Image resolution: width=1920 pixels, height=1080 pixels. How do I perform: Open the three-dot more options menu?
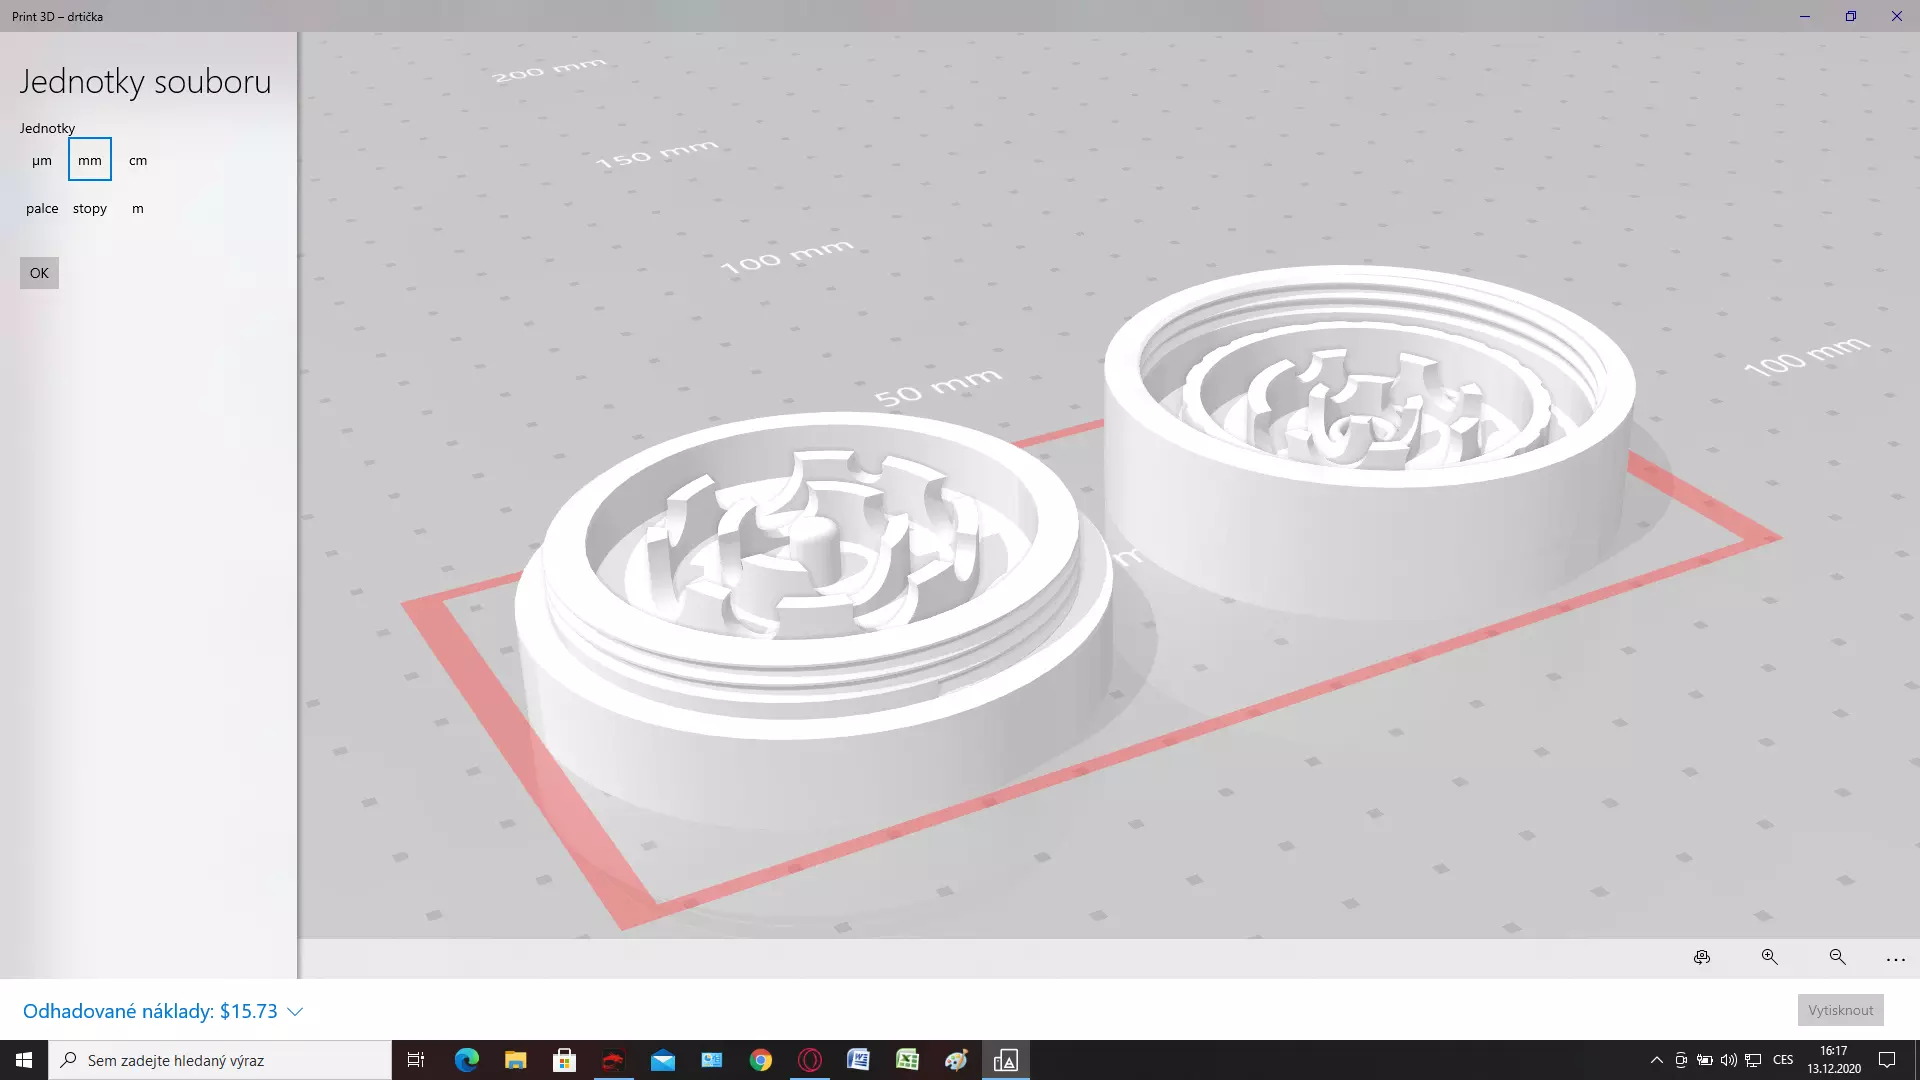tap(1895, 959)
